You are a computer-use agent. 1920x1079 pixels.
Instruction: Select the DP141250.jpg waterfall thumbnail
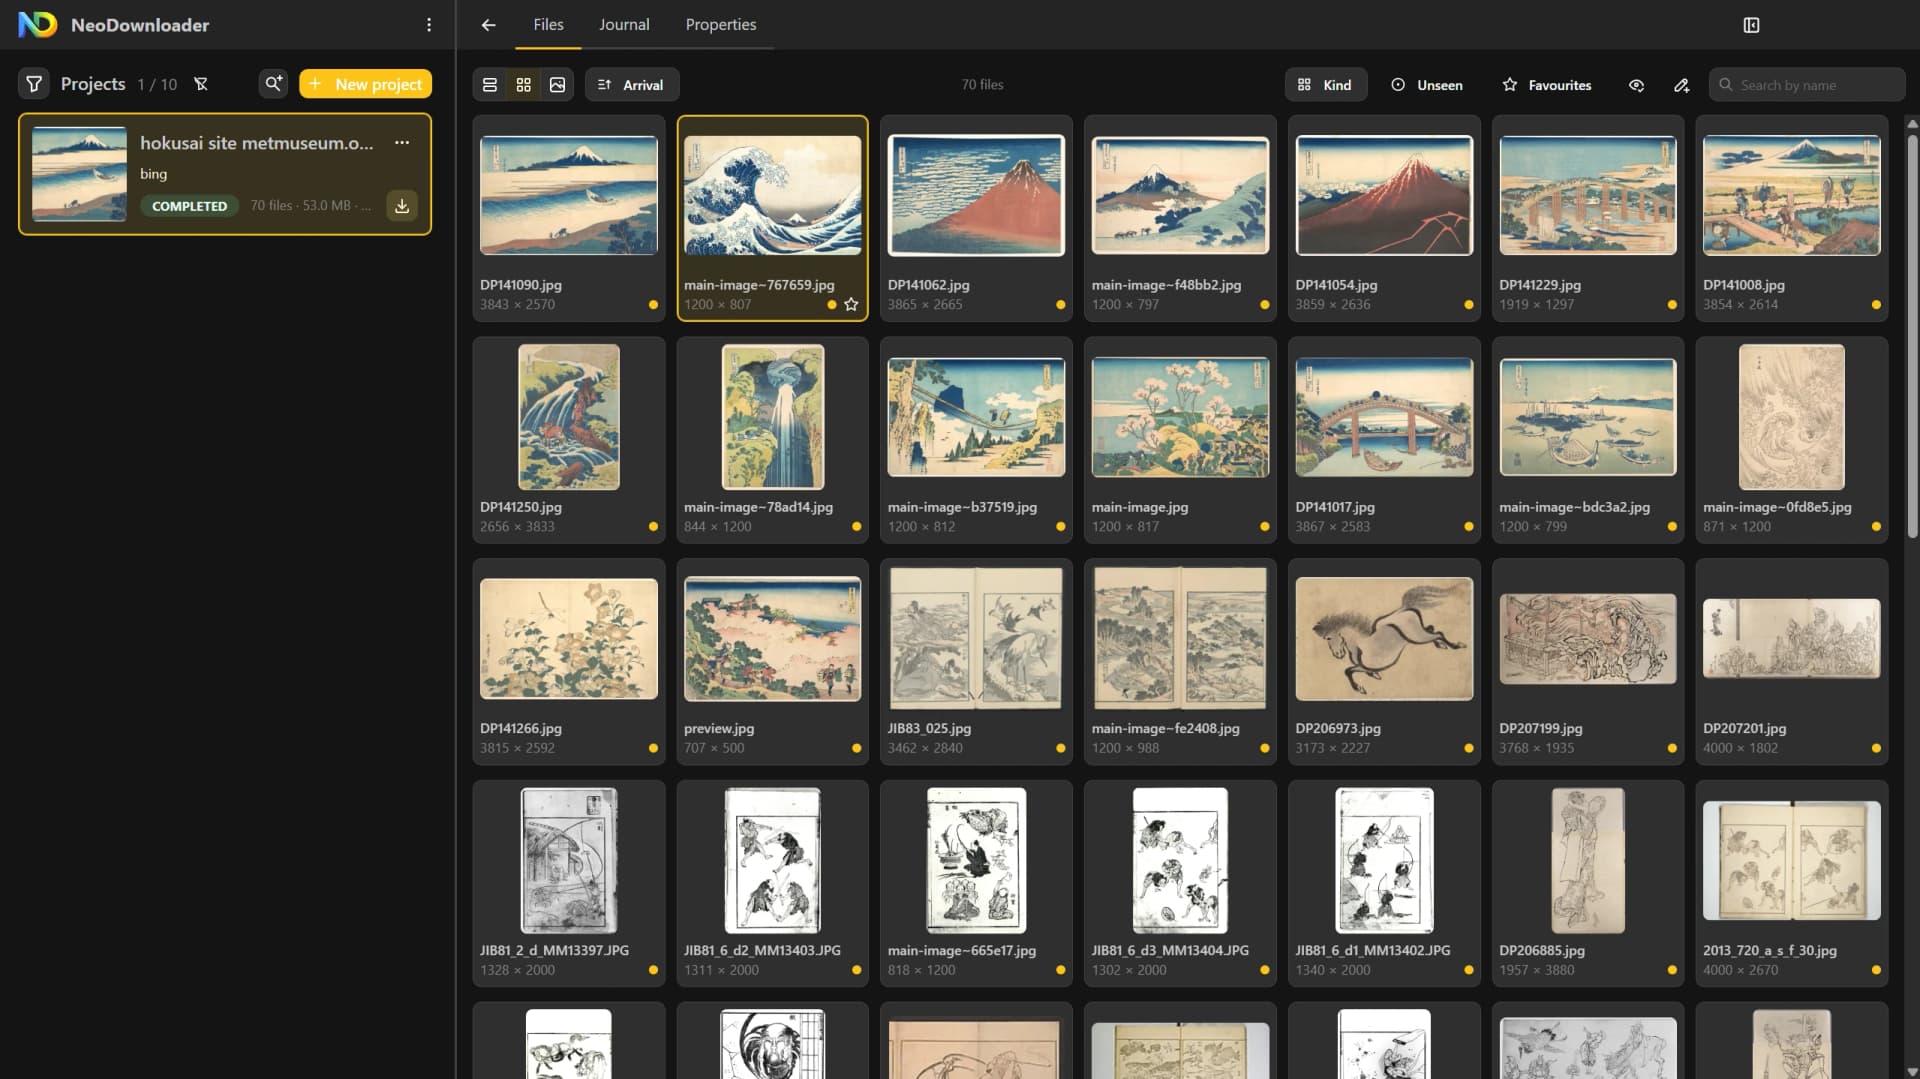click(x=569, y=417)
